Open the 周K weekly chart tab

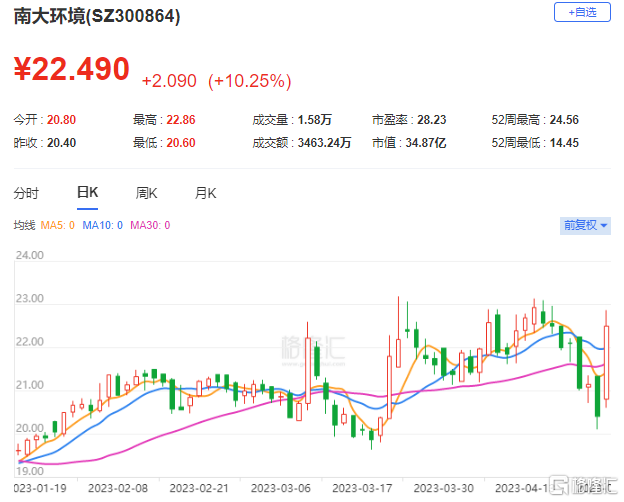[146, 193]
